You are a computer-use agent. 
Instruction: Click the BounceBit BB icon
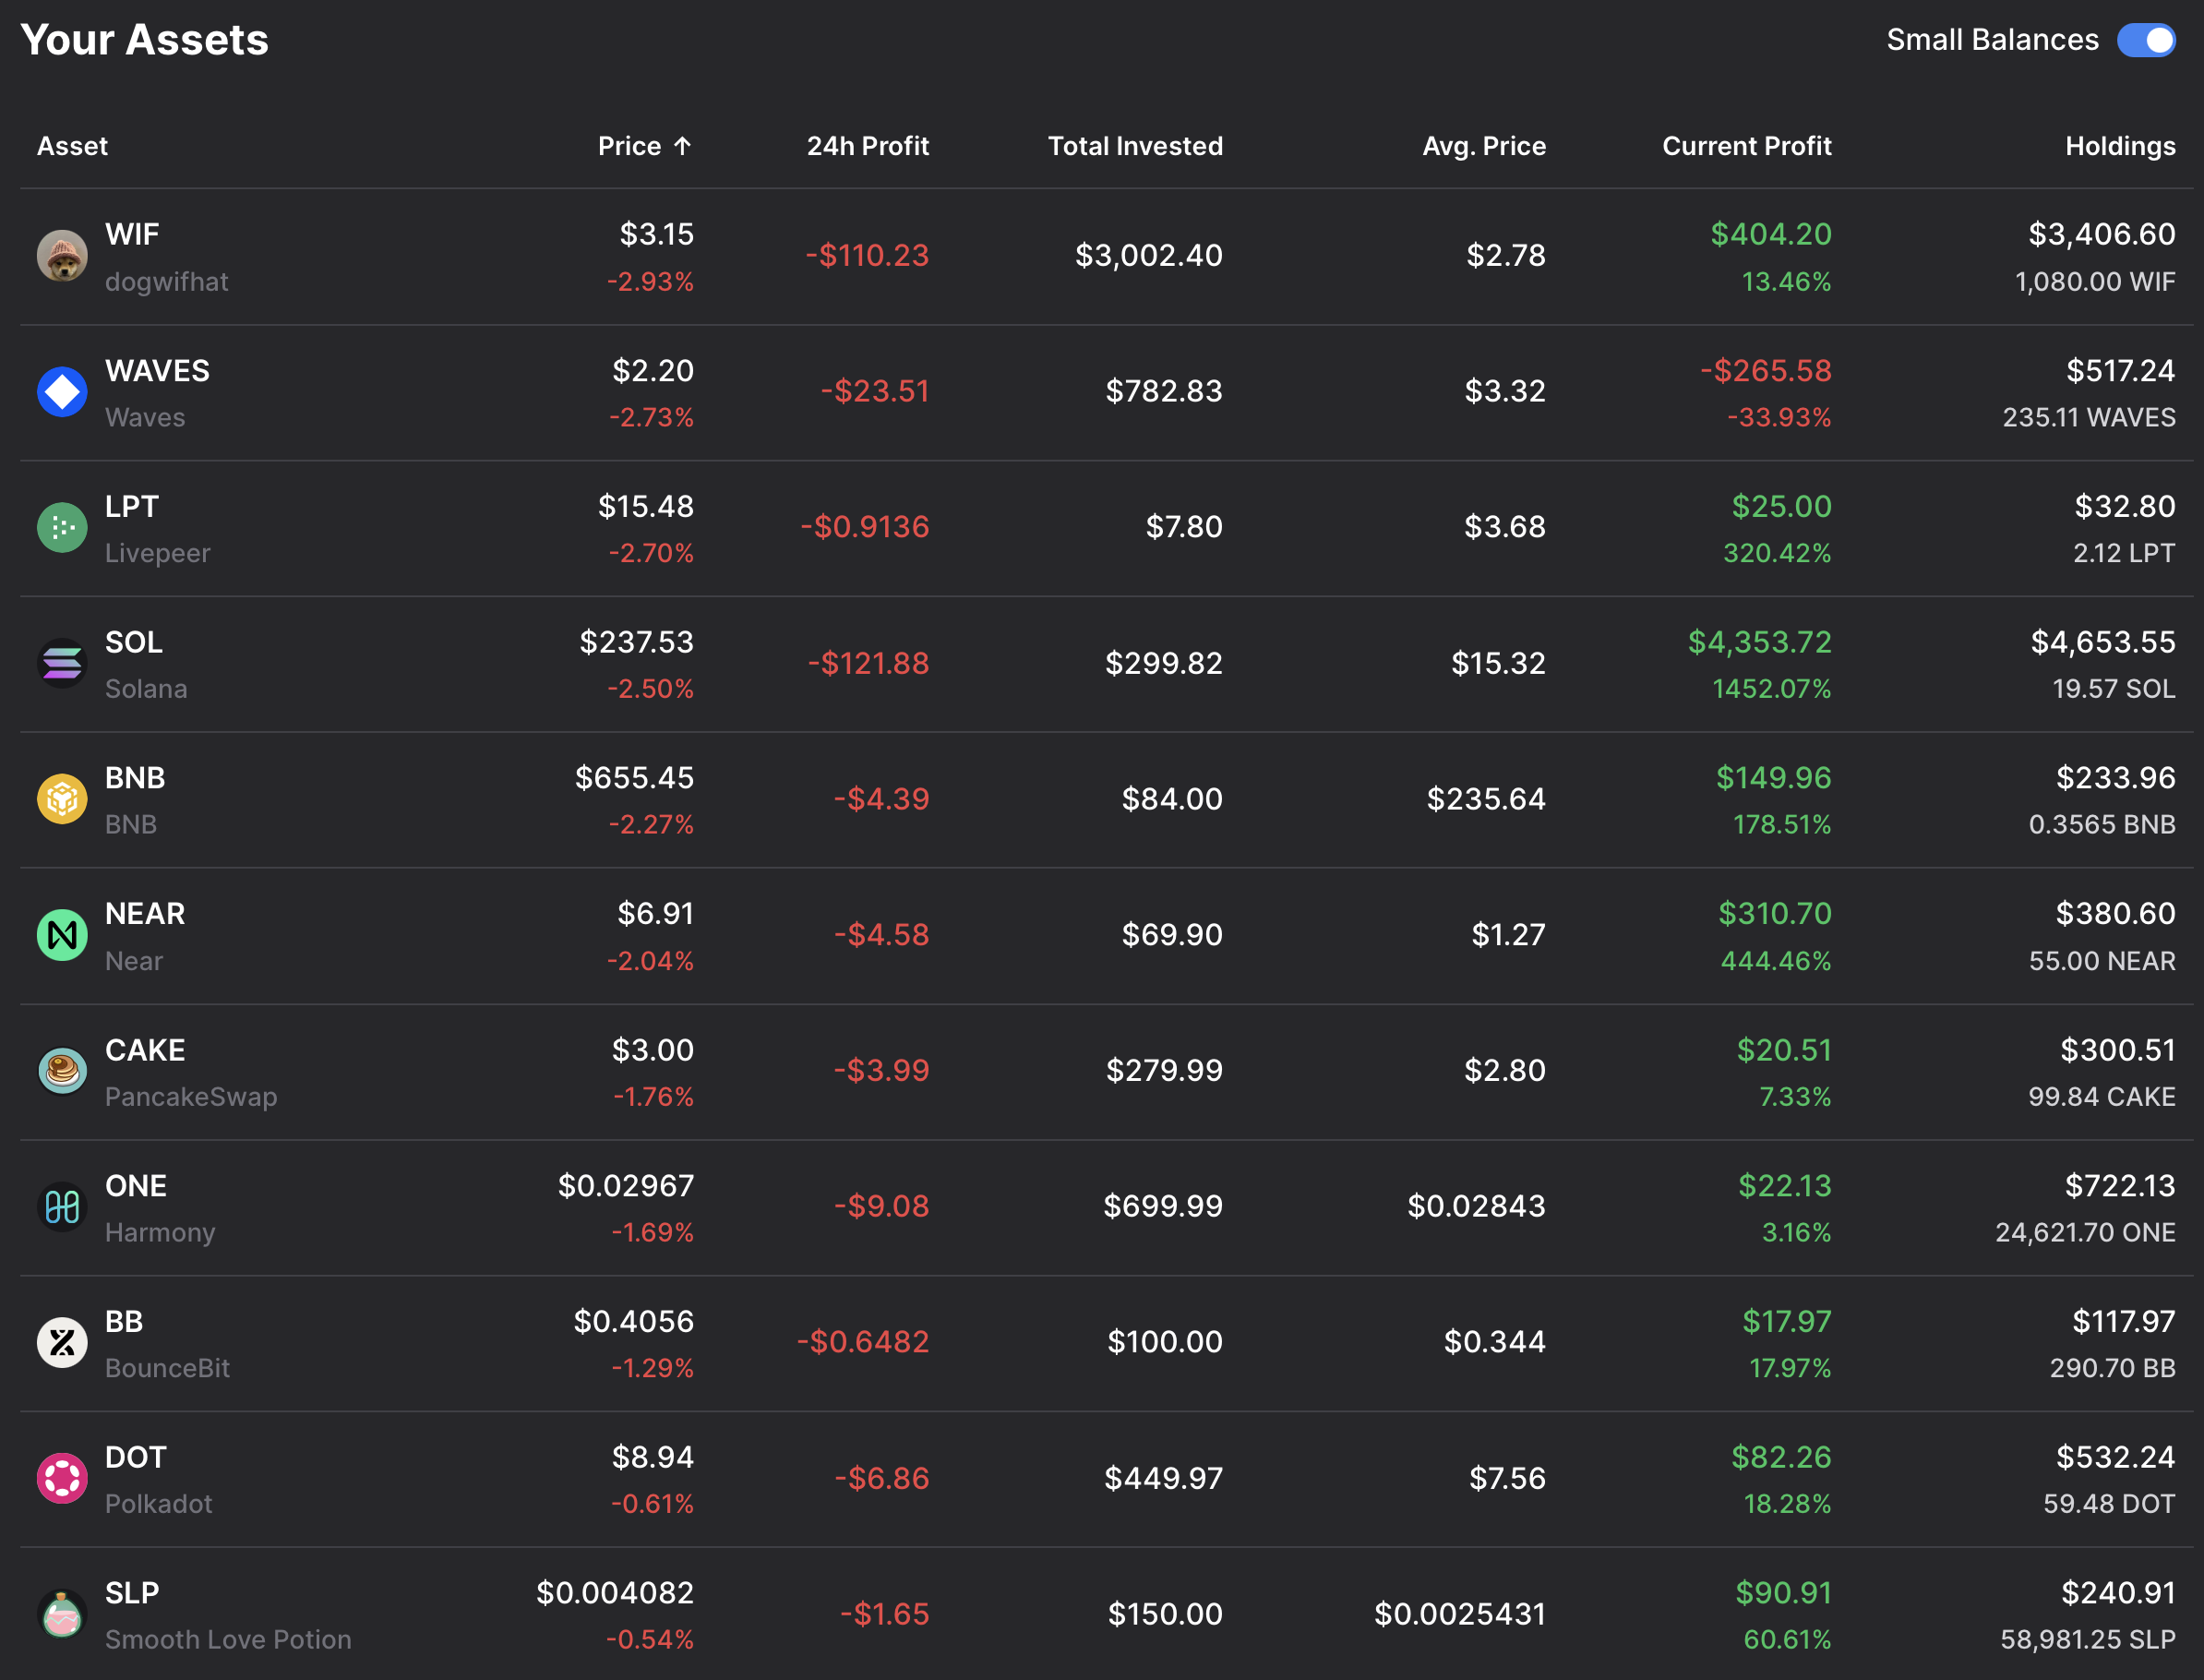point(62,1342)
